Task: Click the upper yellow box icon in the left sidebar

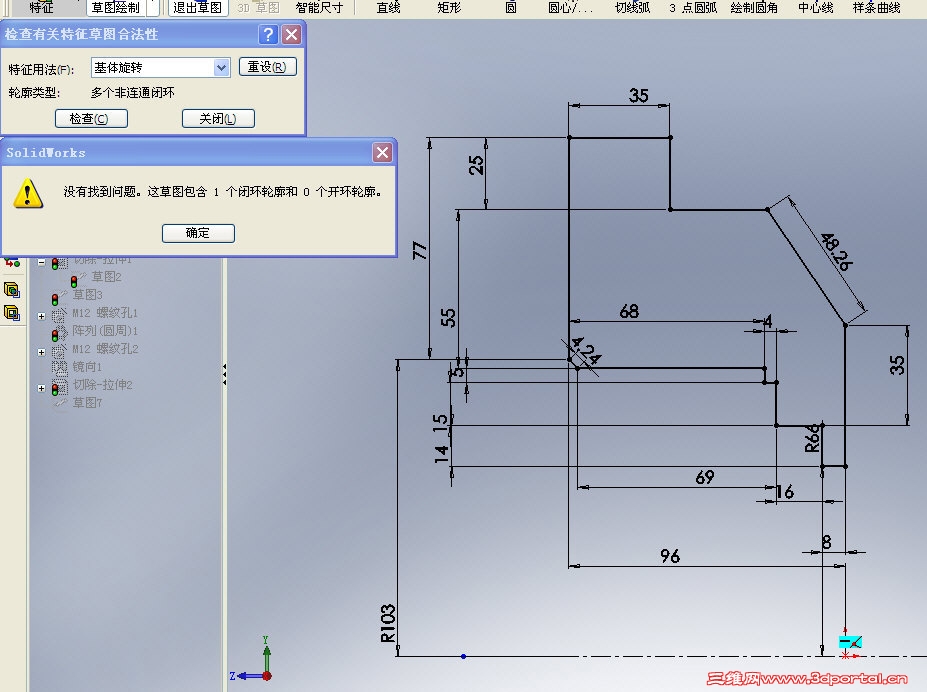Action: pyautogui.click(x=12, y=290)
